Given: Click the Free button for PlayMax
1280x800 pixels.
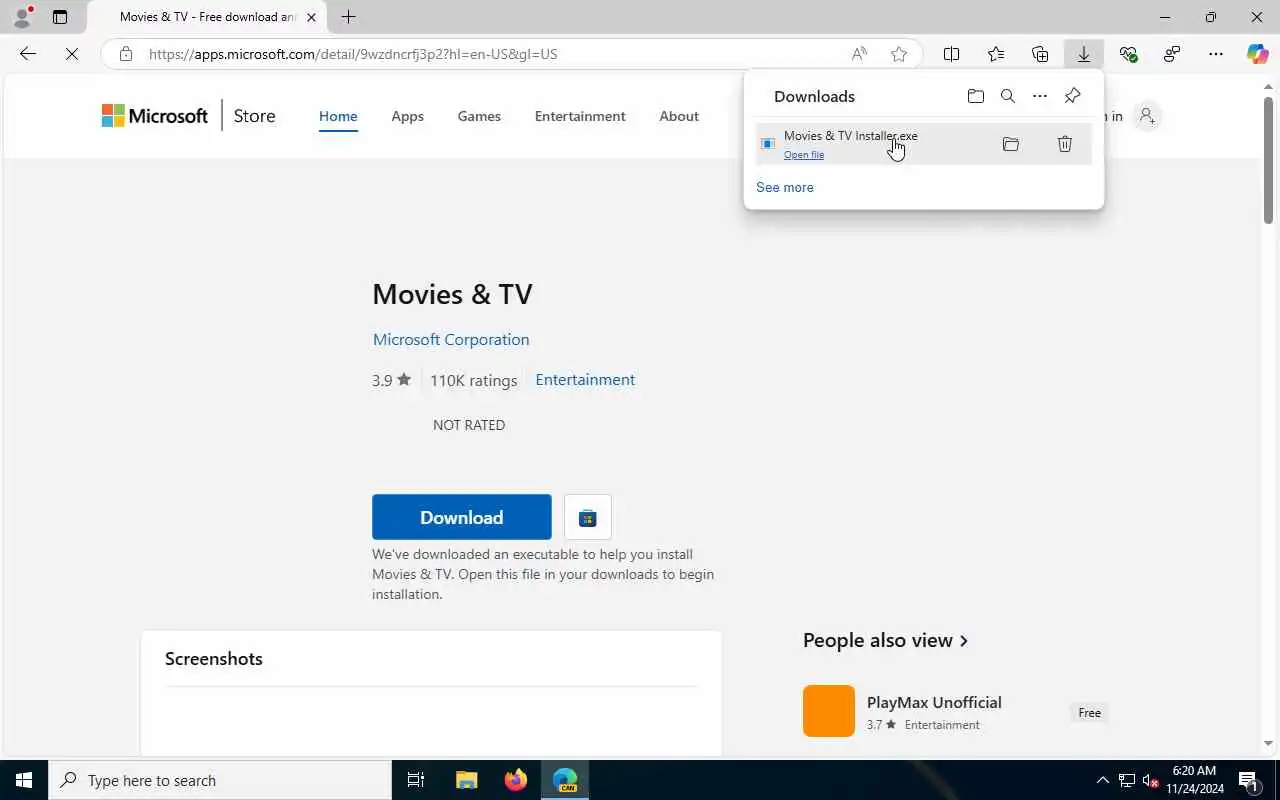Looking at the screenshot, I should [x=1090, y=713].
